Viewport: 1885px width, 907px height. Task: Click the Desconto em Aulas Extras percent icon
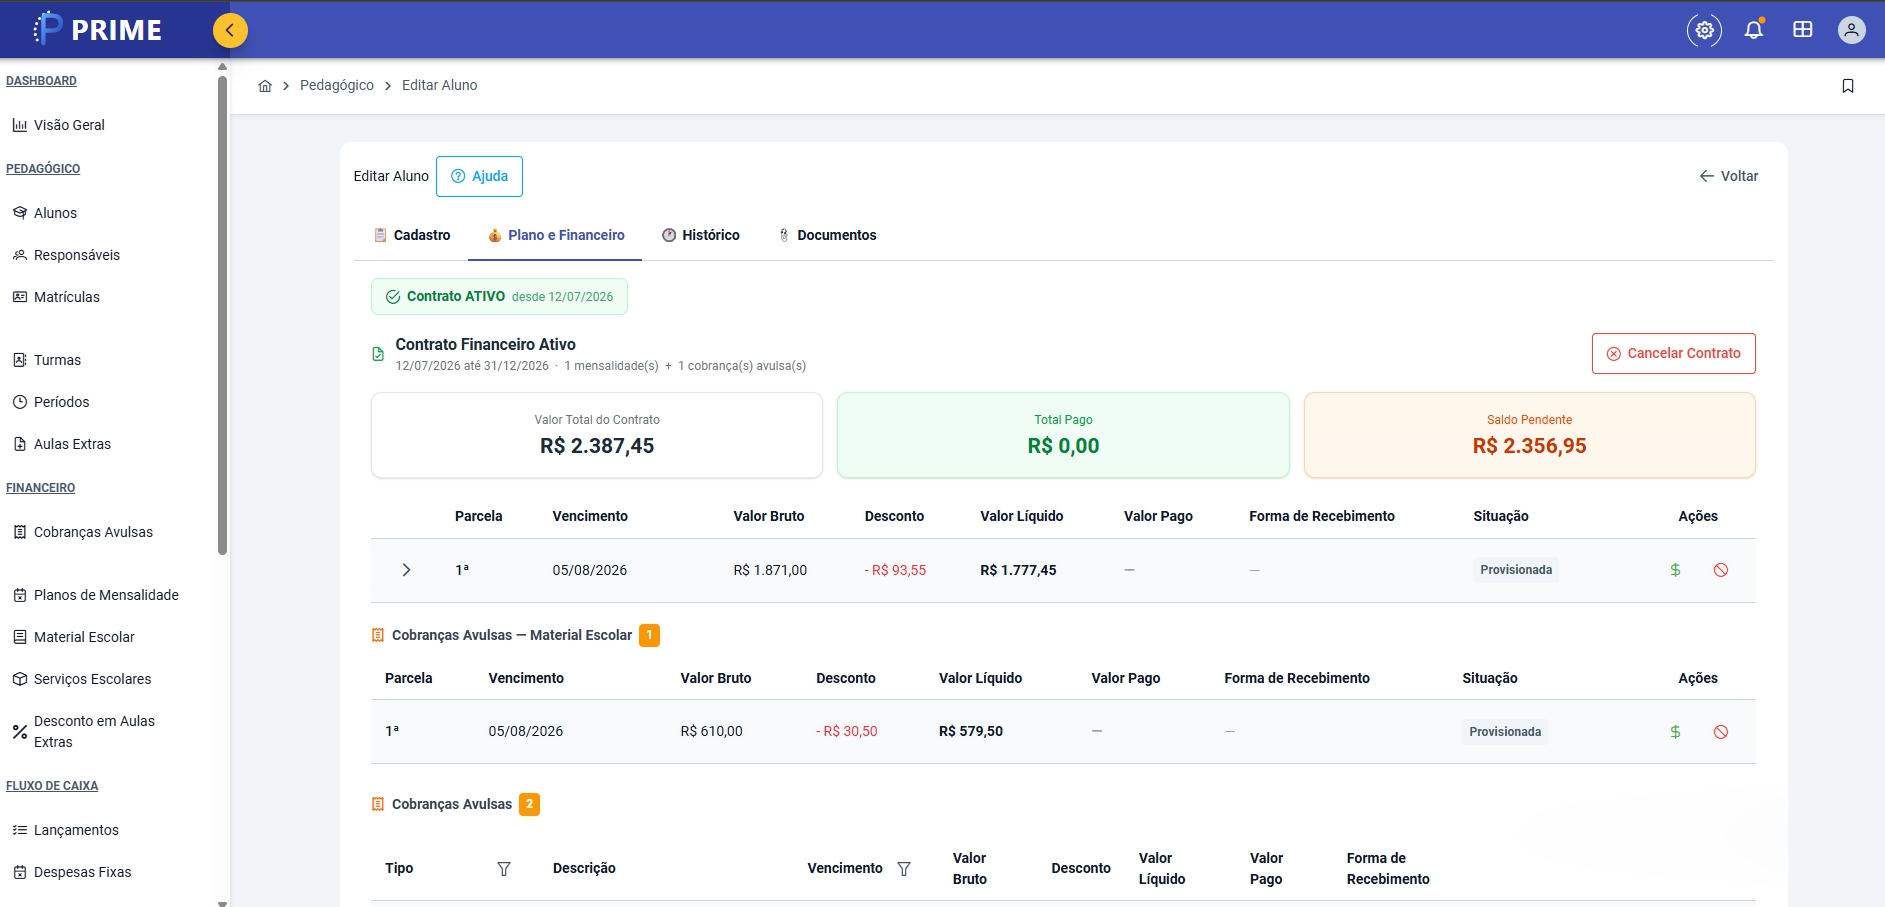(20, 732)
